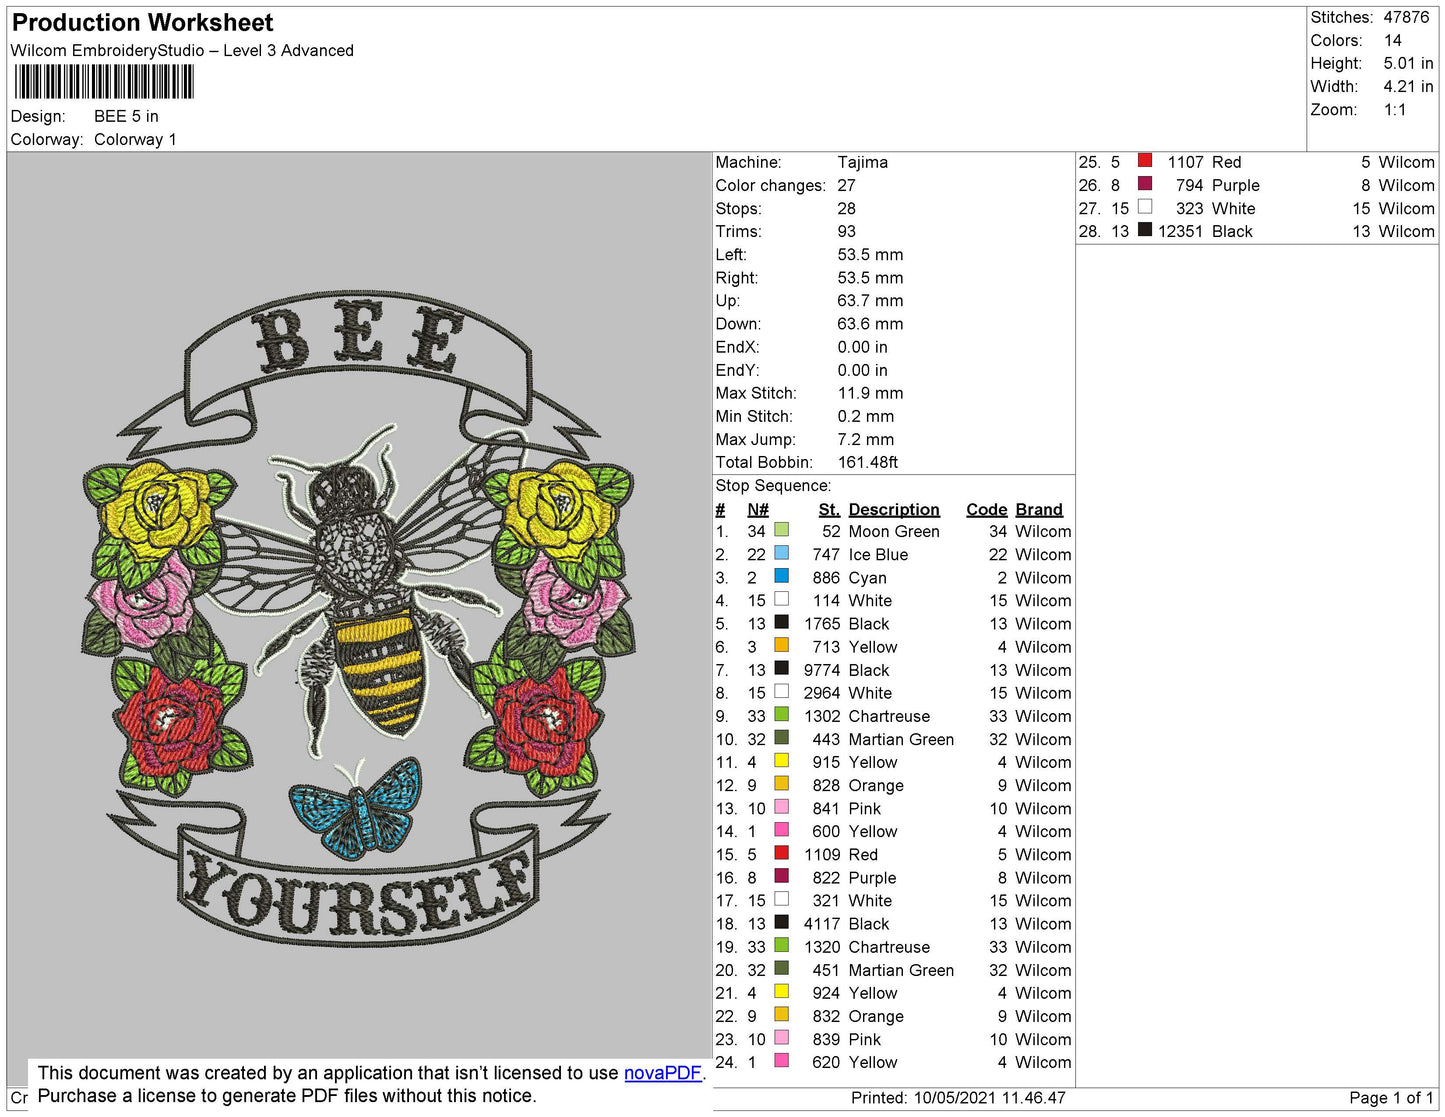Click the Max Jump value 7.2 mm
This screenshot has width=1445, height=1117.
[x=866, y=439]
